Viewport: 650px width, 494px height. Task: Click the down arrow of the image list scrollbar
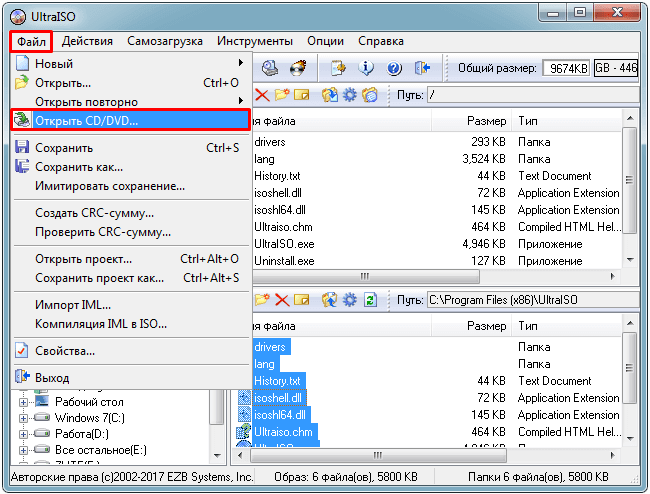630,260
